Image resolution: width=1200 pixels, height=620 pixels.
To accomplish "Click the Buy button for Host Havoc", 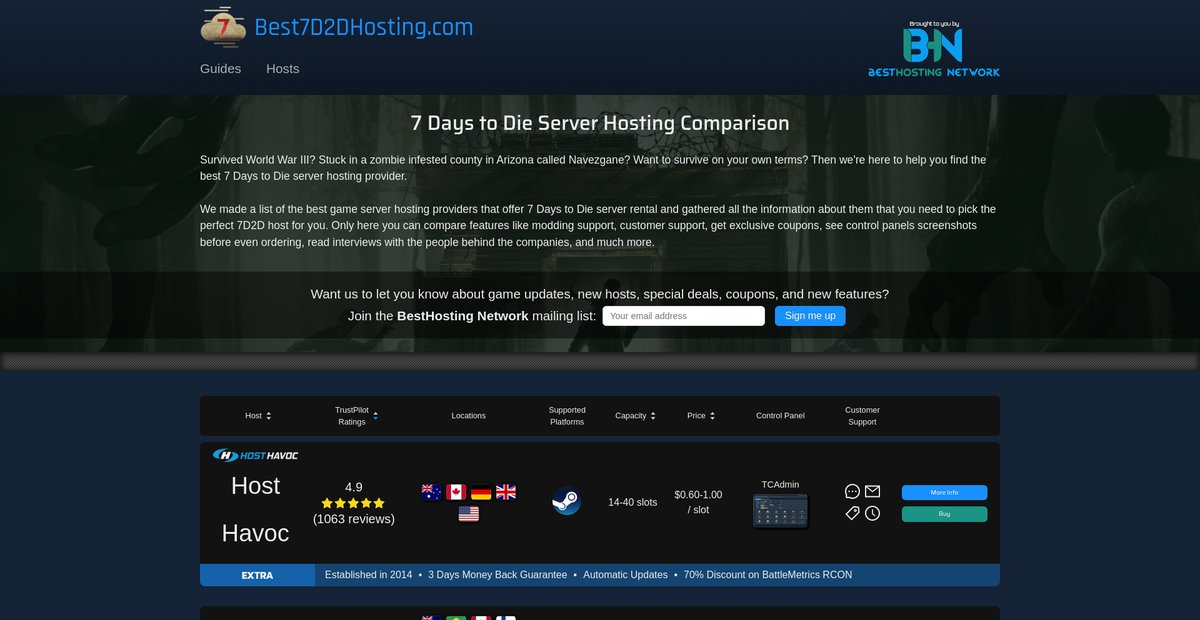I will 944,514.
